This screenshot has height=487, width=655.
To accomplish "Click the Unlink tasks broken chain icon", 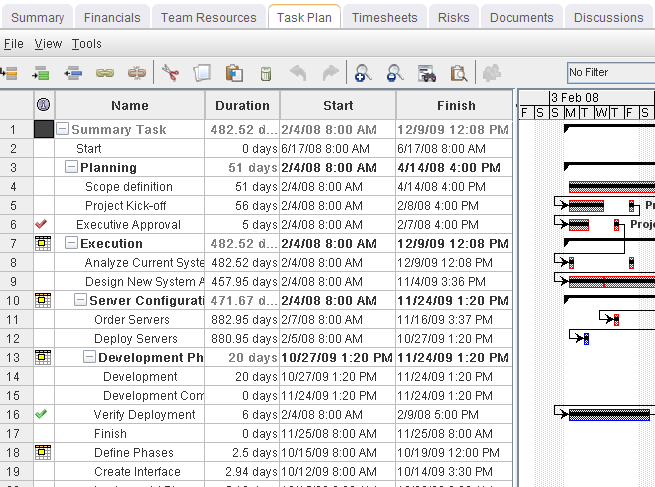I will (137, 74).
